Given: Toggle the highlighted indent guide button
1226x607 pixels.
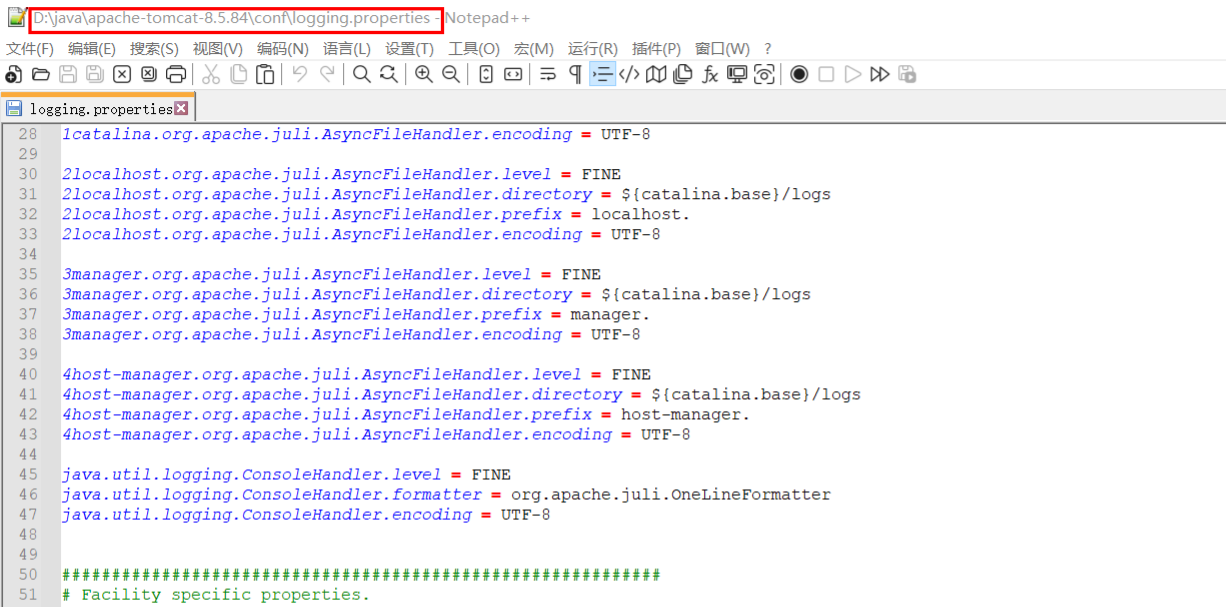Looking at the screenshot, I should point(602,74).
